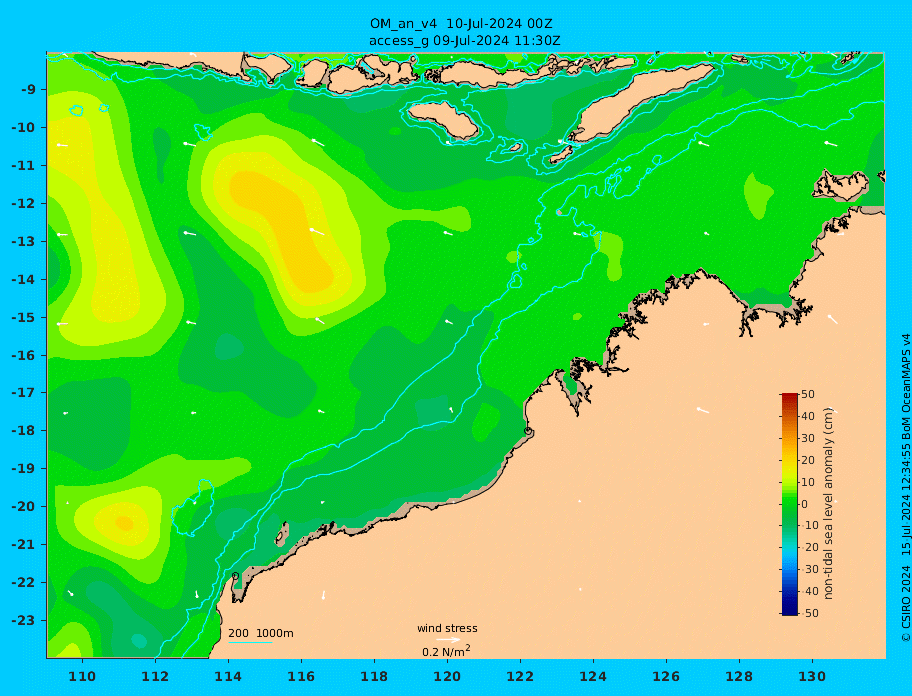Click the longitude axis label "120"
Screen dimensions: 912x696
[447, 676]
